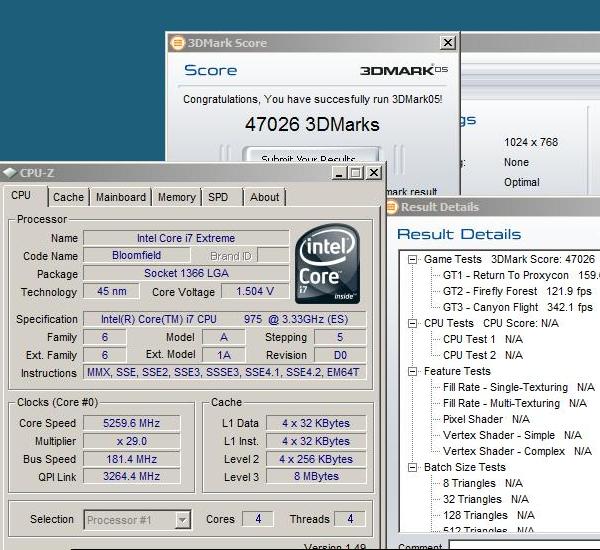Collapse the CPU Tests tree node

[412, 323]
